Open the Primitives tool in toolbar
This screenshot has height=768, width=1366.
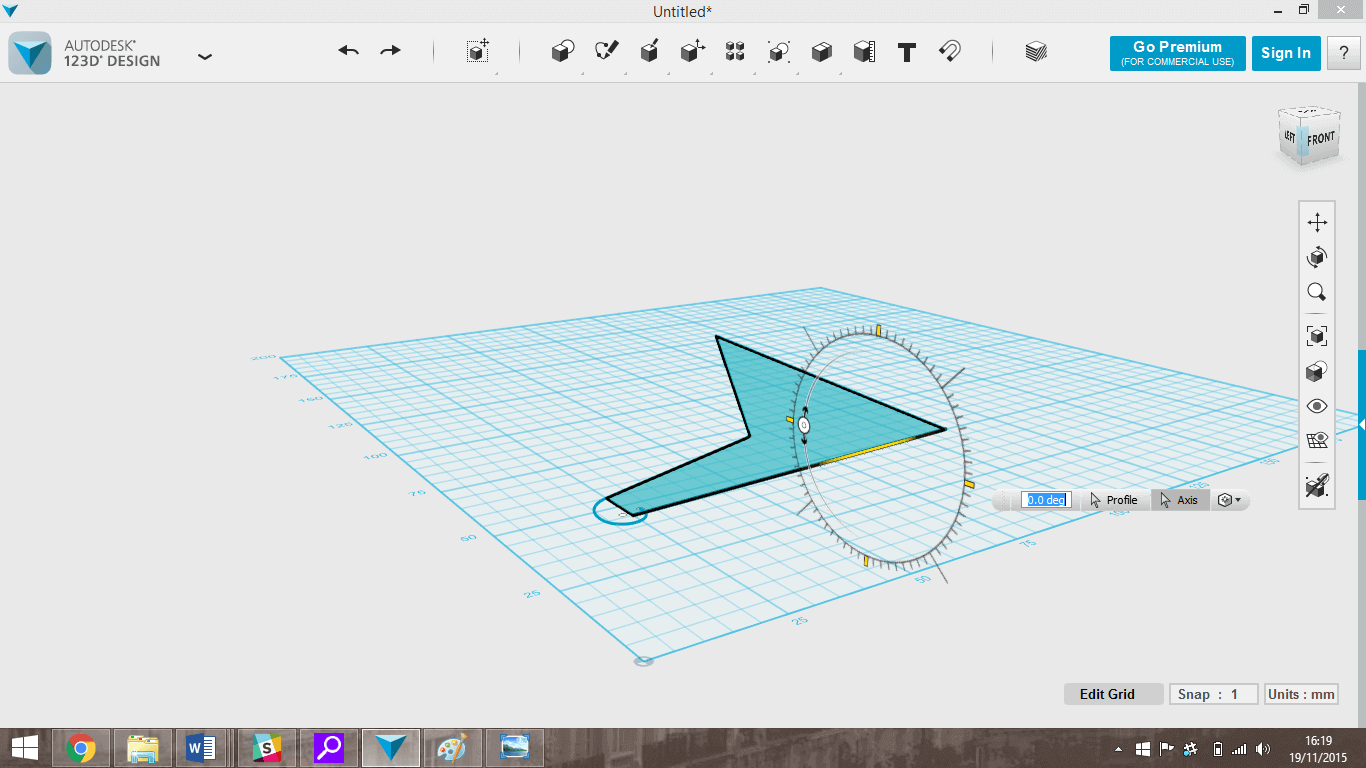[x=563, y=52]
